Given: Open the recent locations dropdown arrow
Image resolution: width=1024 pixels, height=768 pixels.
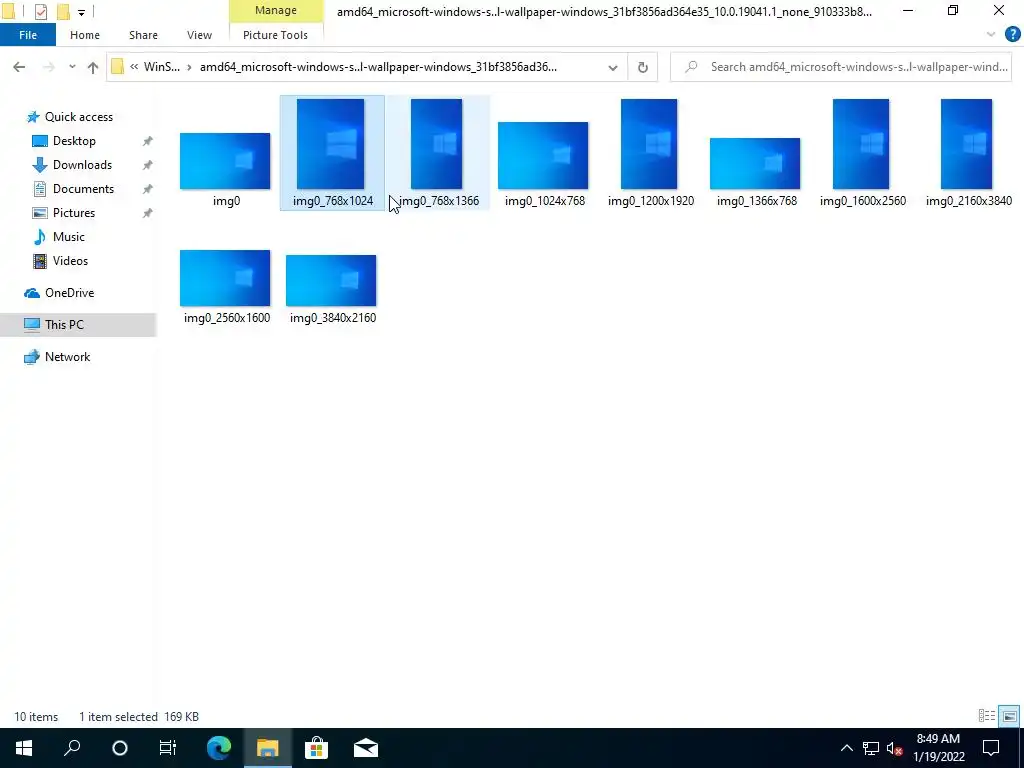Looking at the screenshot, I should (72, 67).
